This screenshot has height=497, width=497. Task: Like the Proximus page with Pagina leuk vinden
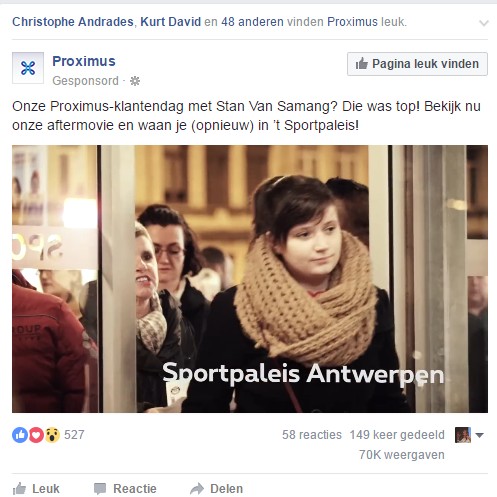tap(417, 64)
